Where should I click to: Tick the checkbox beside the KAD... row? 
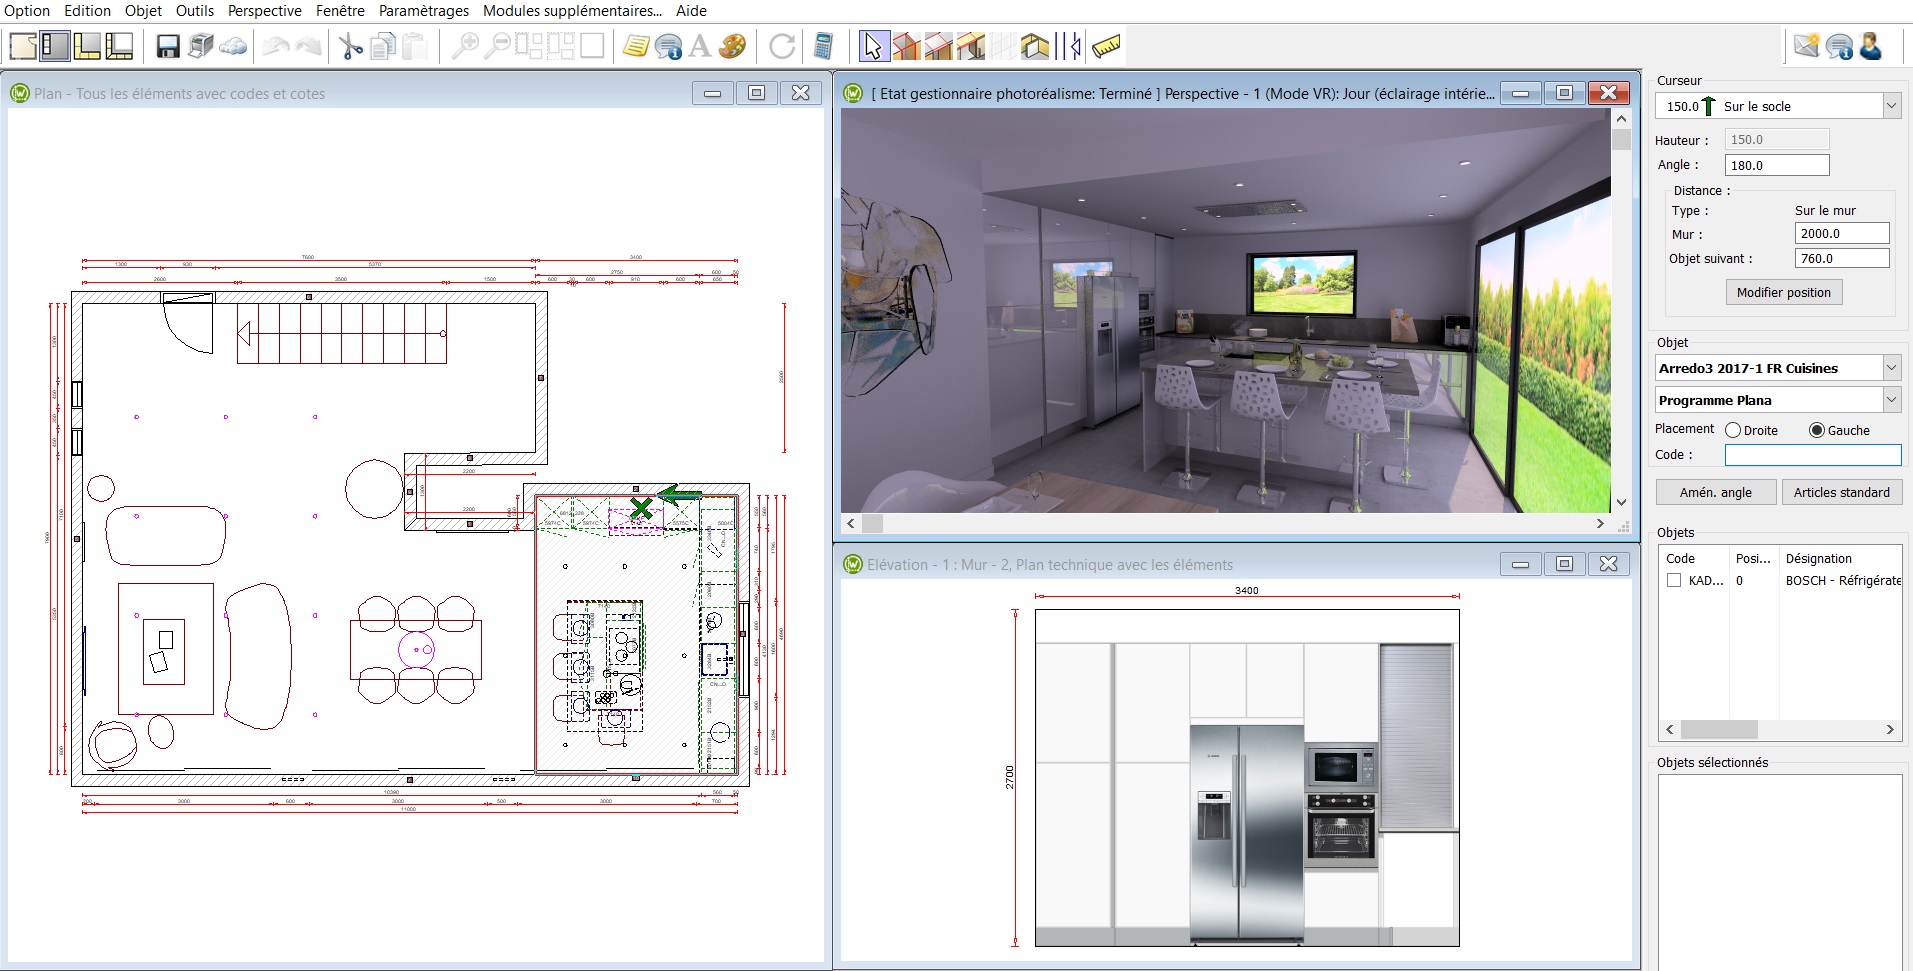(x=1674, y=580)
